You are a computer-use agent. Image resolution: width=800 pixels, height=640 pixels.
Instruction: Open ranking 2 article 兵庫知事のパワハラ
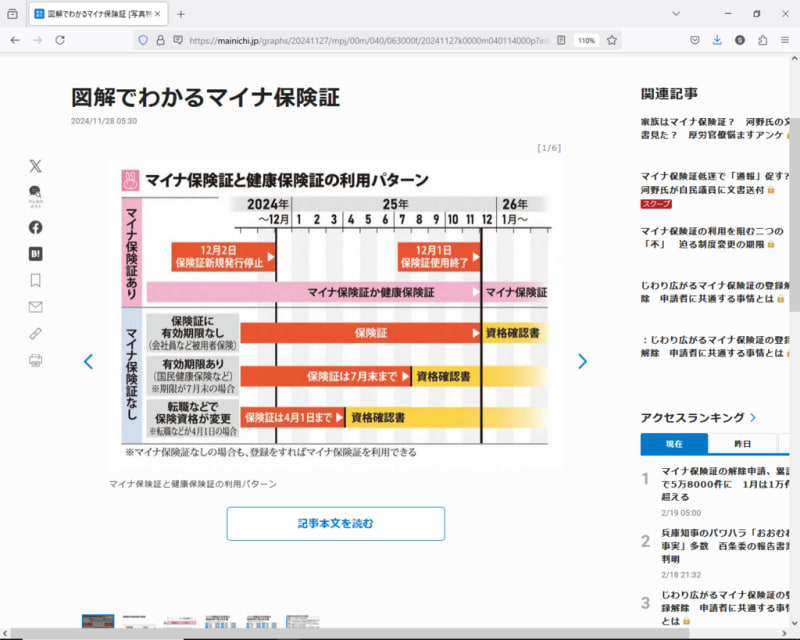pos(726,546)
